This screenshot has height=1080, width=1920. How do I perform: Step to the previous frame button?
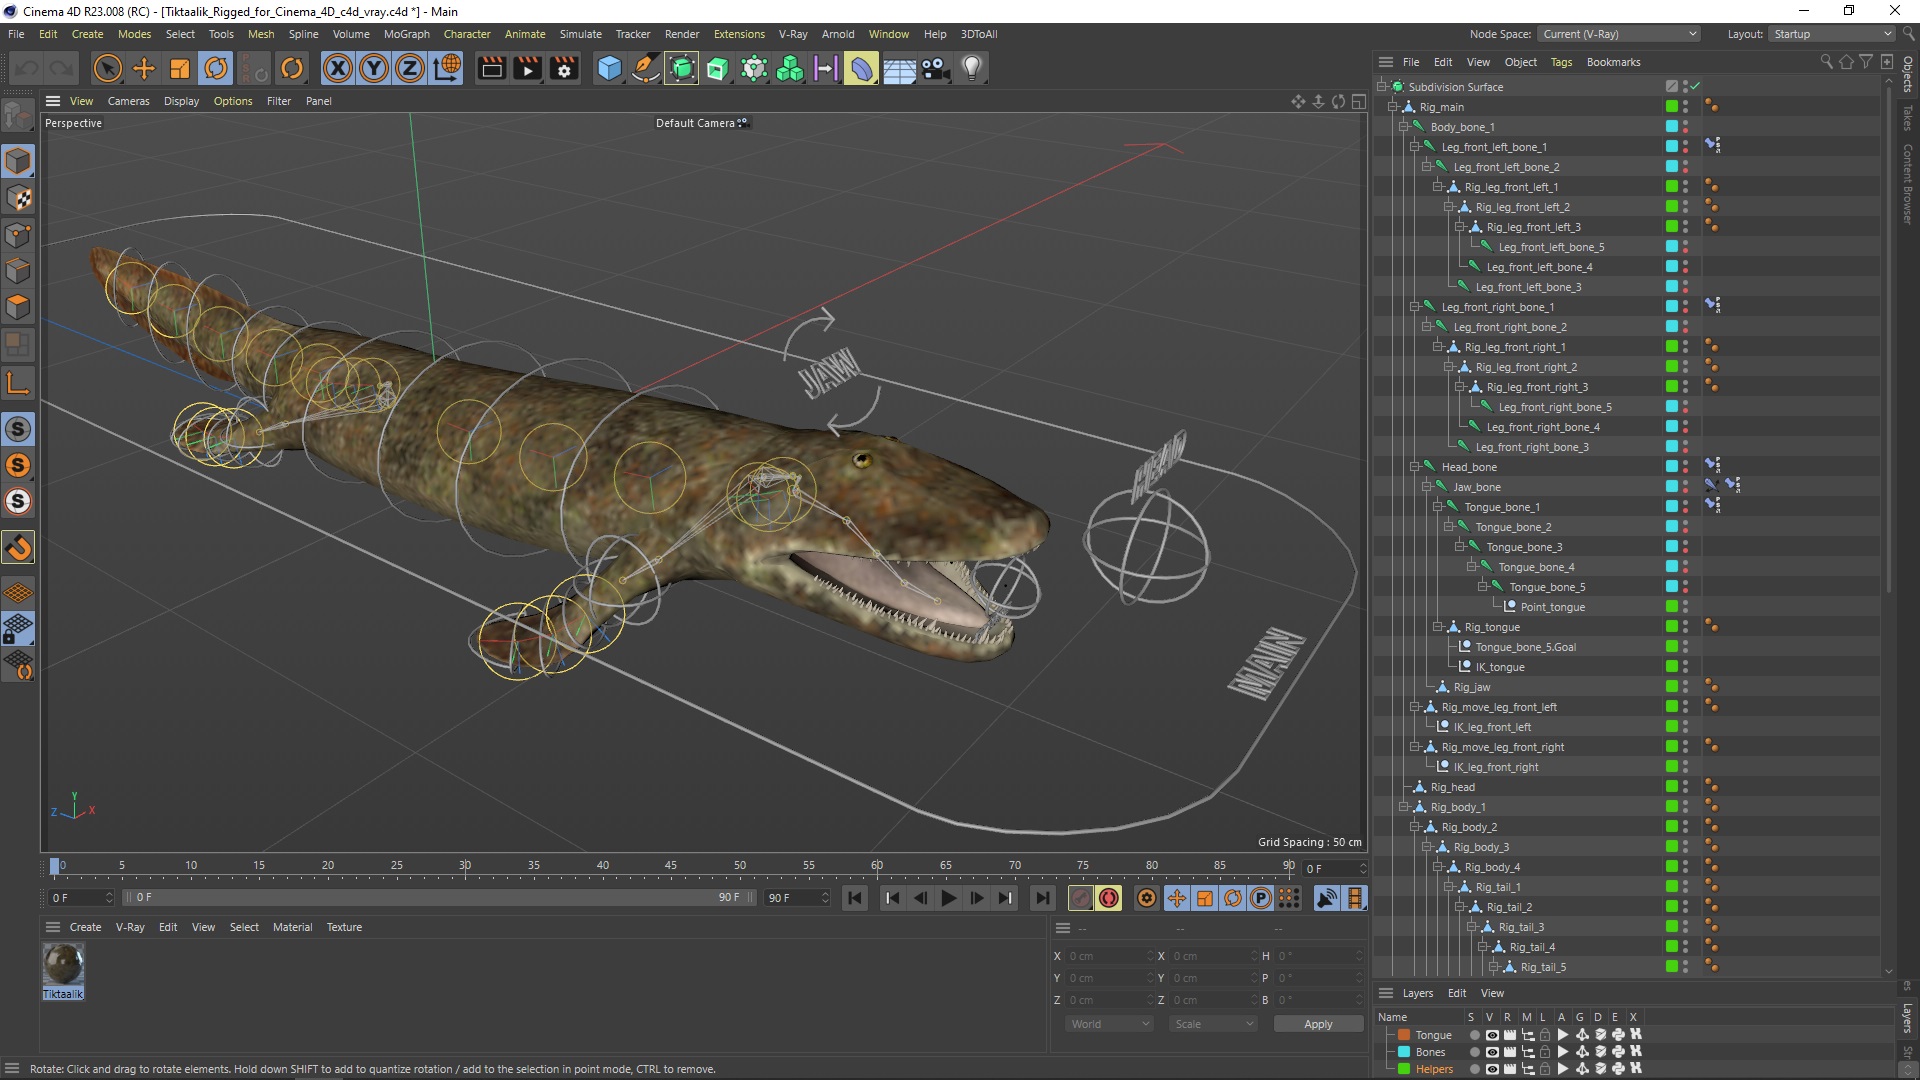(x=920, y=898)
